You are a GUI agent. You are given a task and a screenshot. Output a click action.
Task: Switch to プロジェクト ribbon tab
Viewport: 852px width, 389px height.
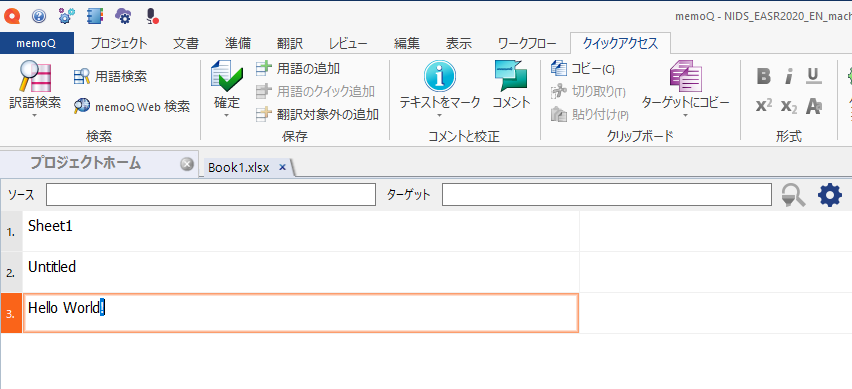(x=118, y=43)
